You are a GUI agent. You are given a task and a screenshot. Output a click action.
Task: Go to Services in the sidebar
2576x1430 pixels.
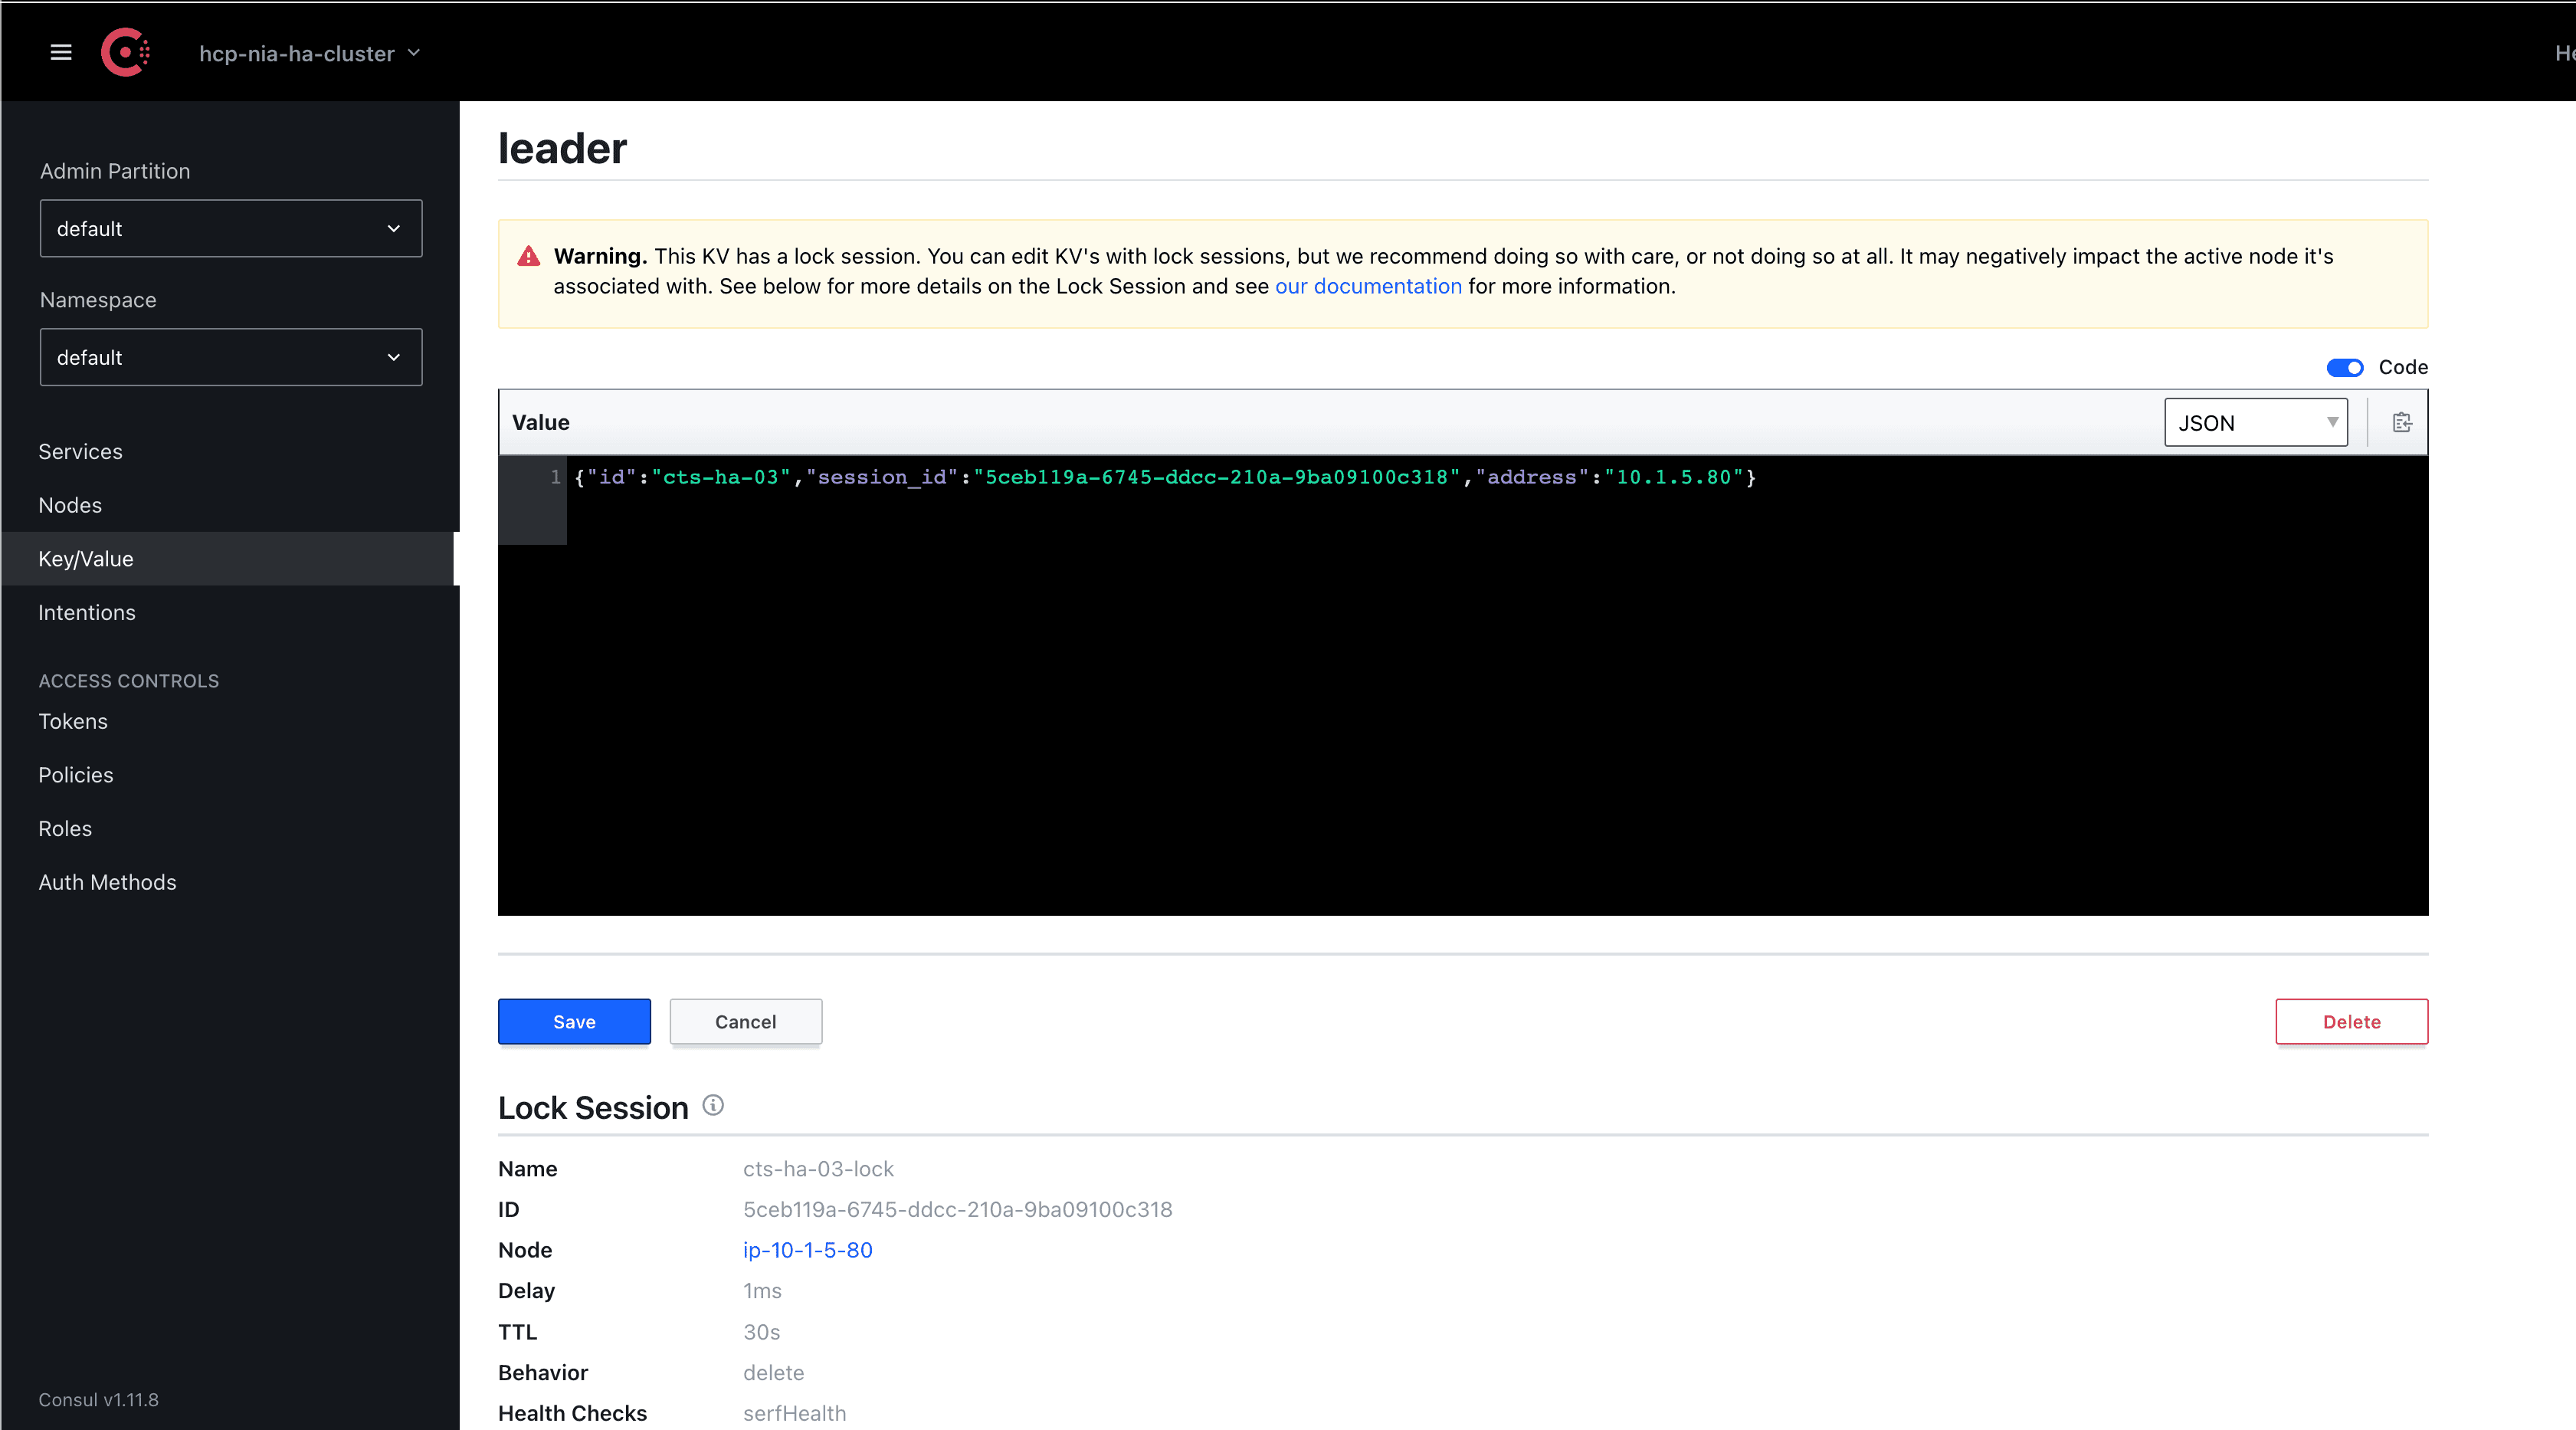(x=80, y=451)
